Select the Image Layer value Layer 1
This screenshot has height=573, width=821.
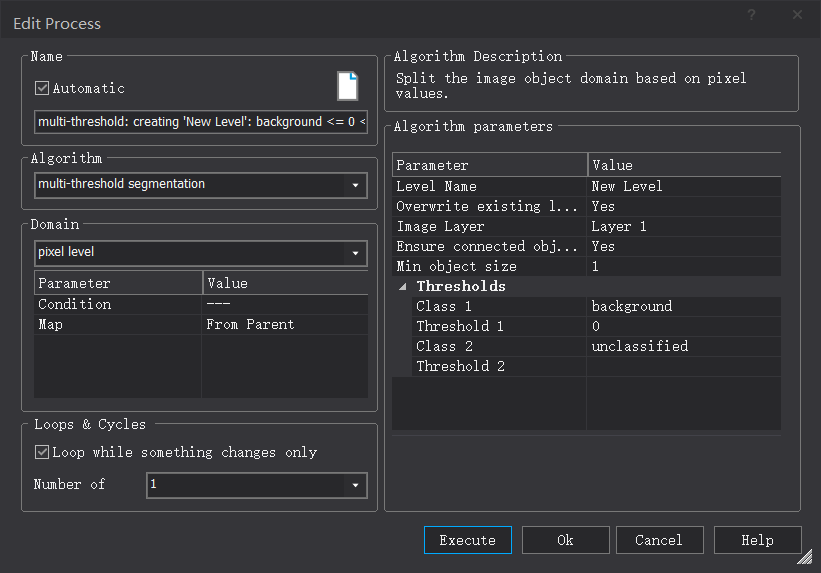tap(683, 226)
